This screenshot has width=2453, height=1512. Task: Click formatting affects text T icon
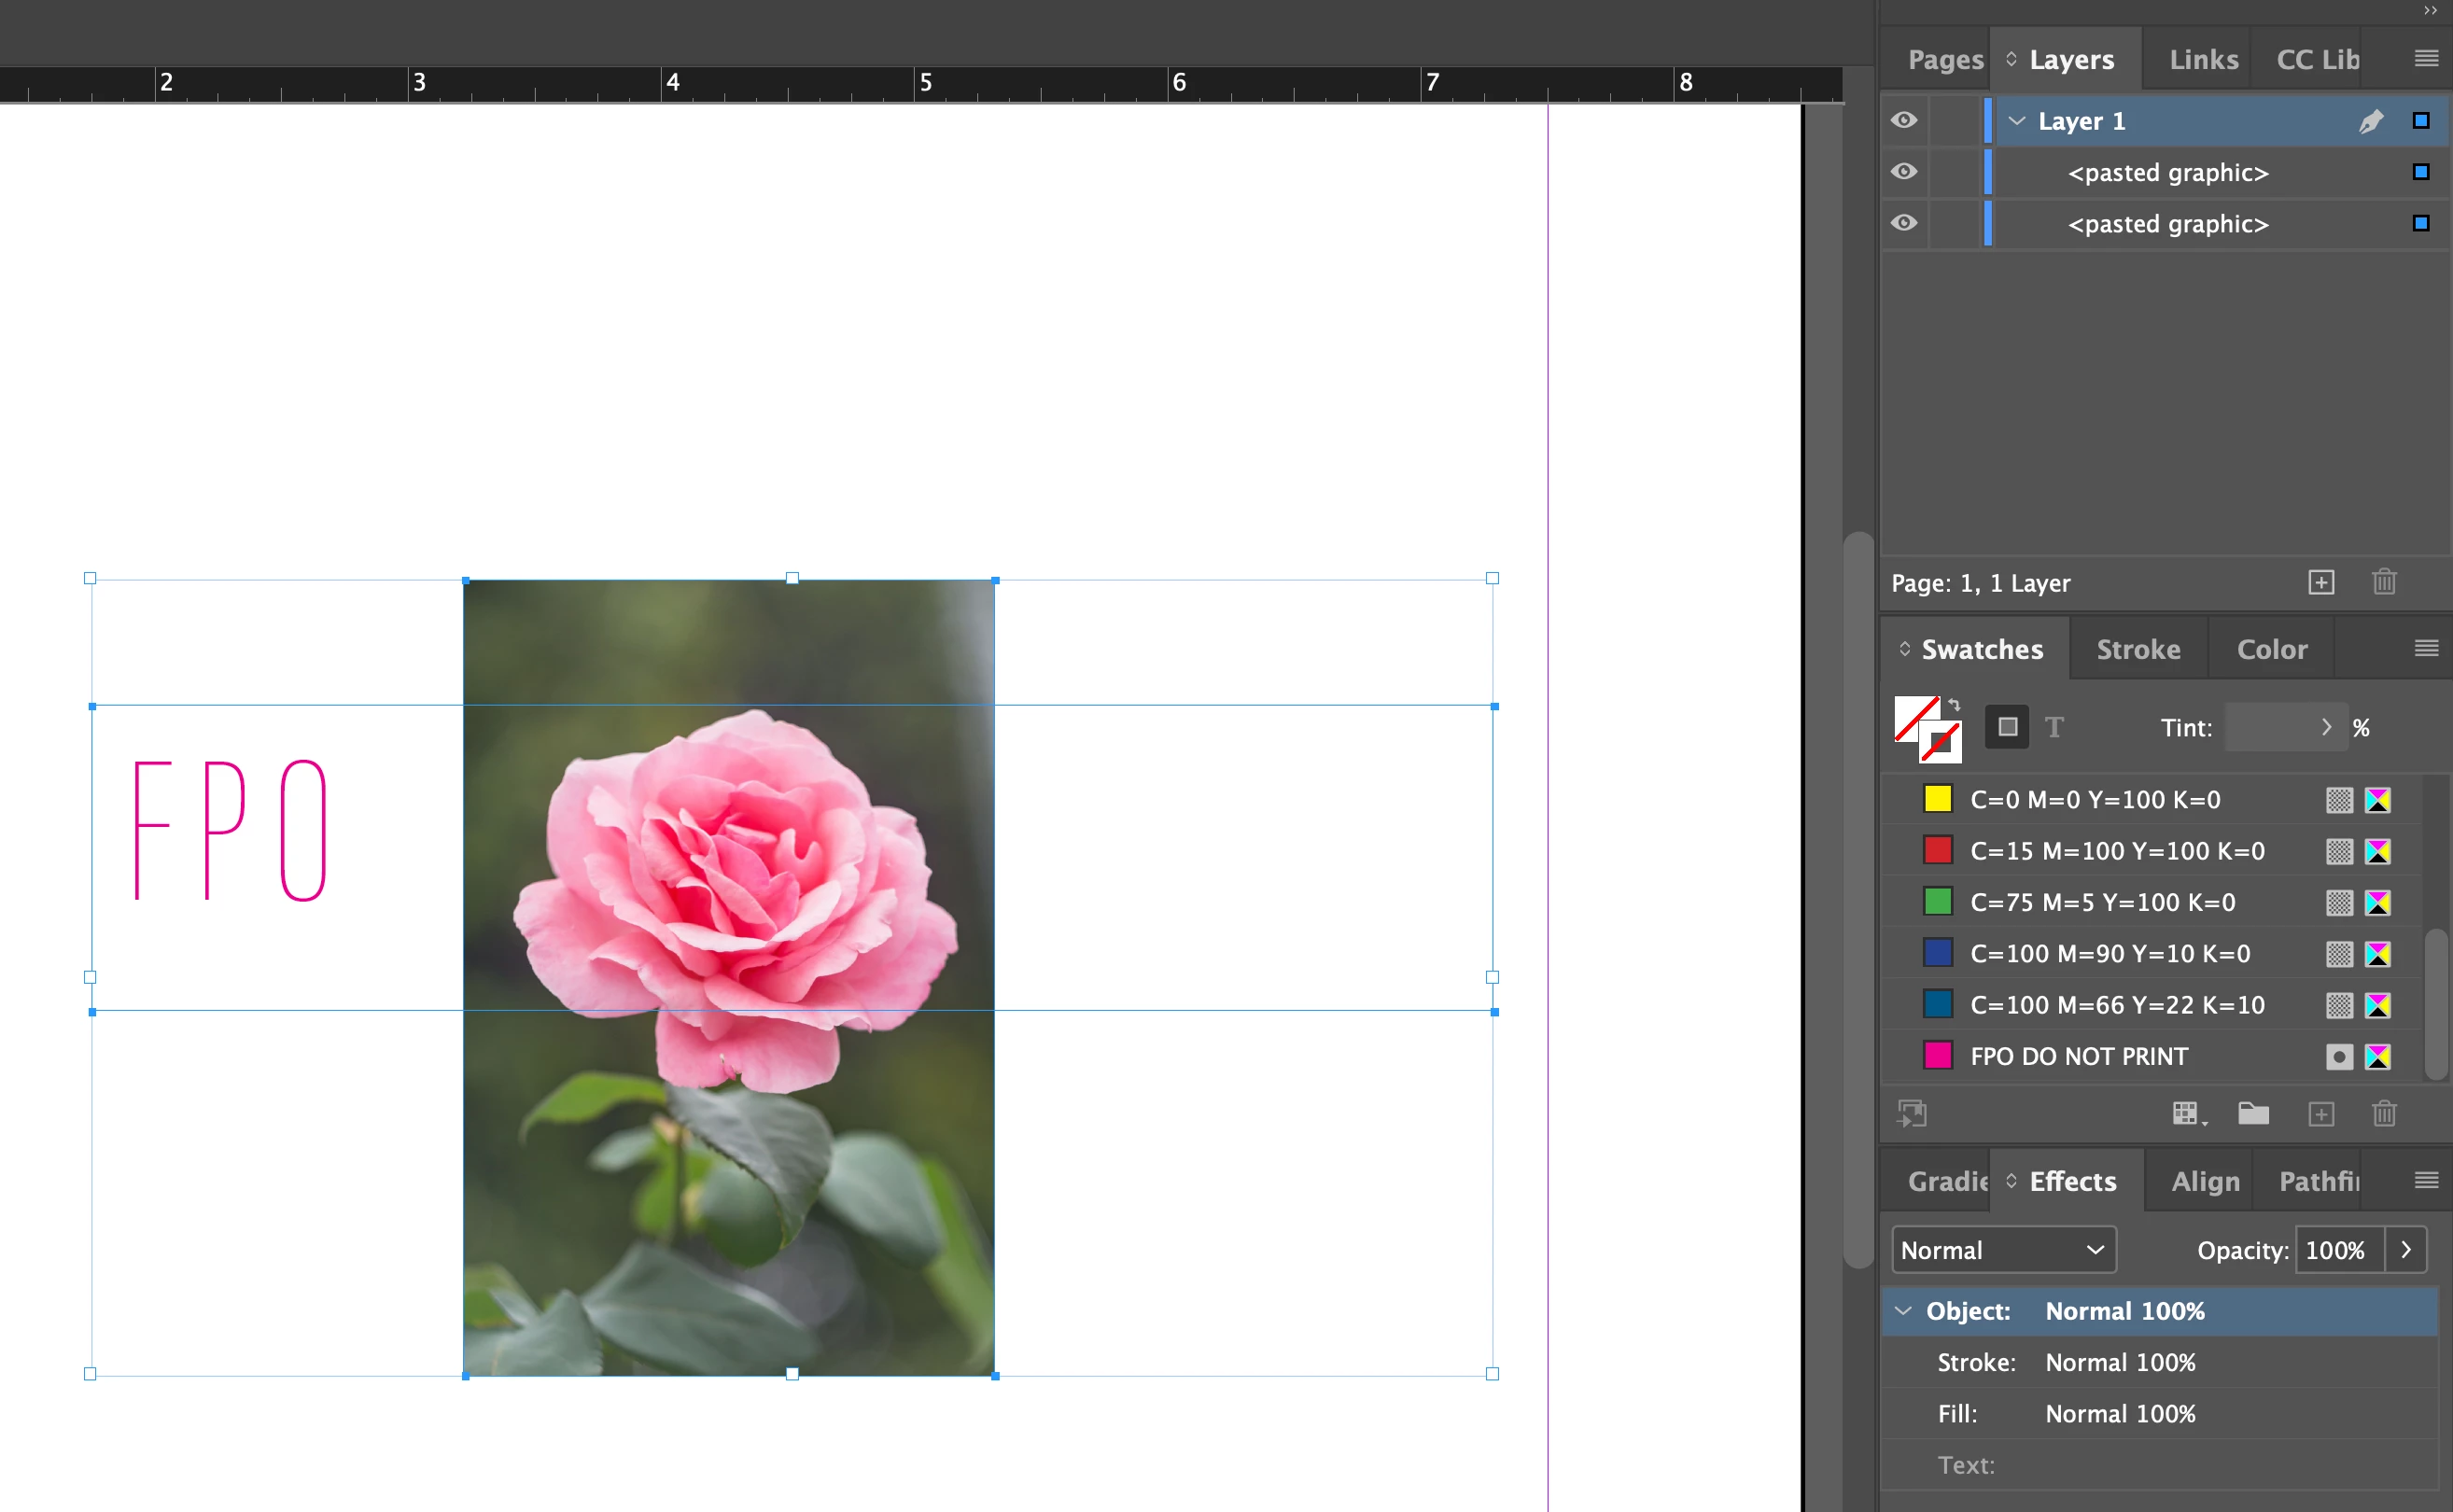click(x=2054, y=728)
